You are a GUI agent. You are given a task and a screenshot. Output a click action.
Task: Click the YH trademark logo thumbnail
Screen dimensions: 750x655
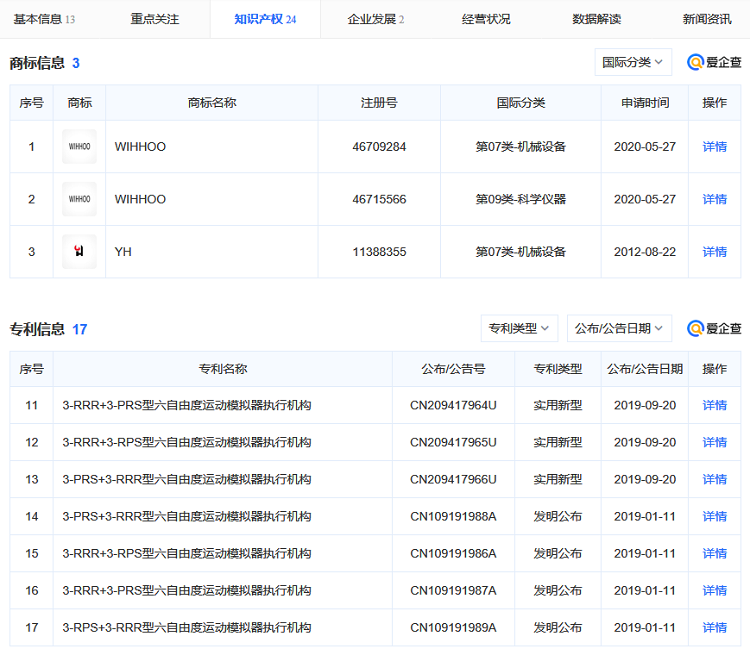(79, 252)
